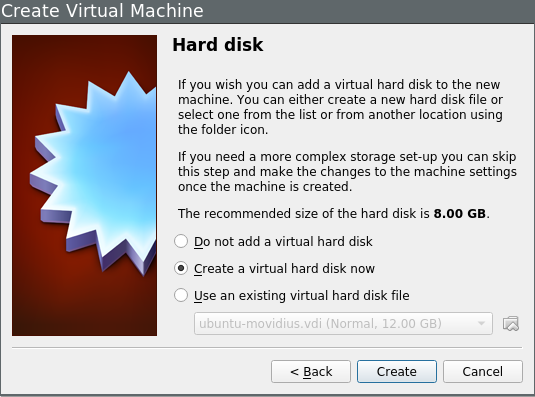Enable the 'Use an existing virtual hard disk file' radio circle
535x397 pixels.
pos(181,295)
